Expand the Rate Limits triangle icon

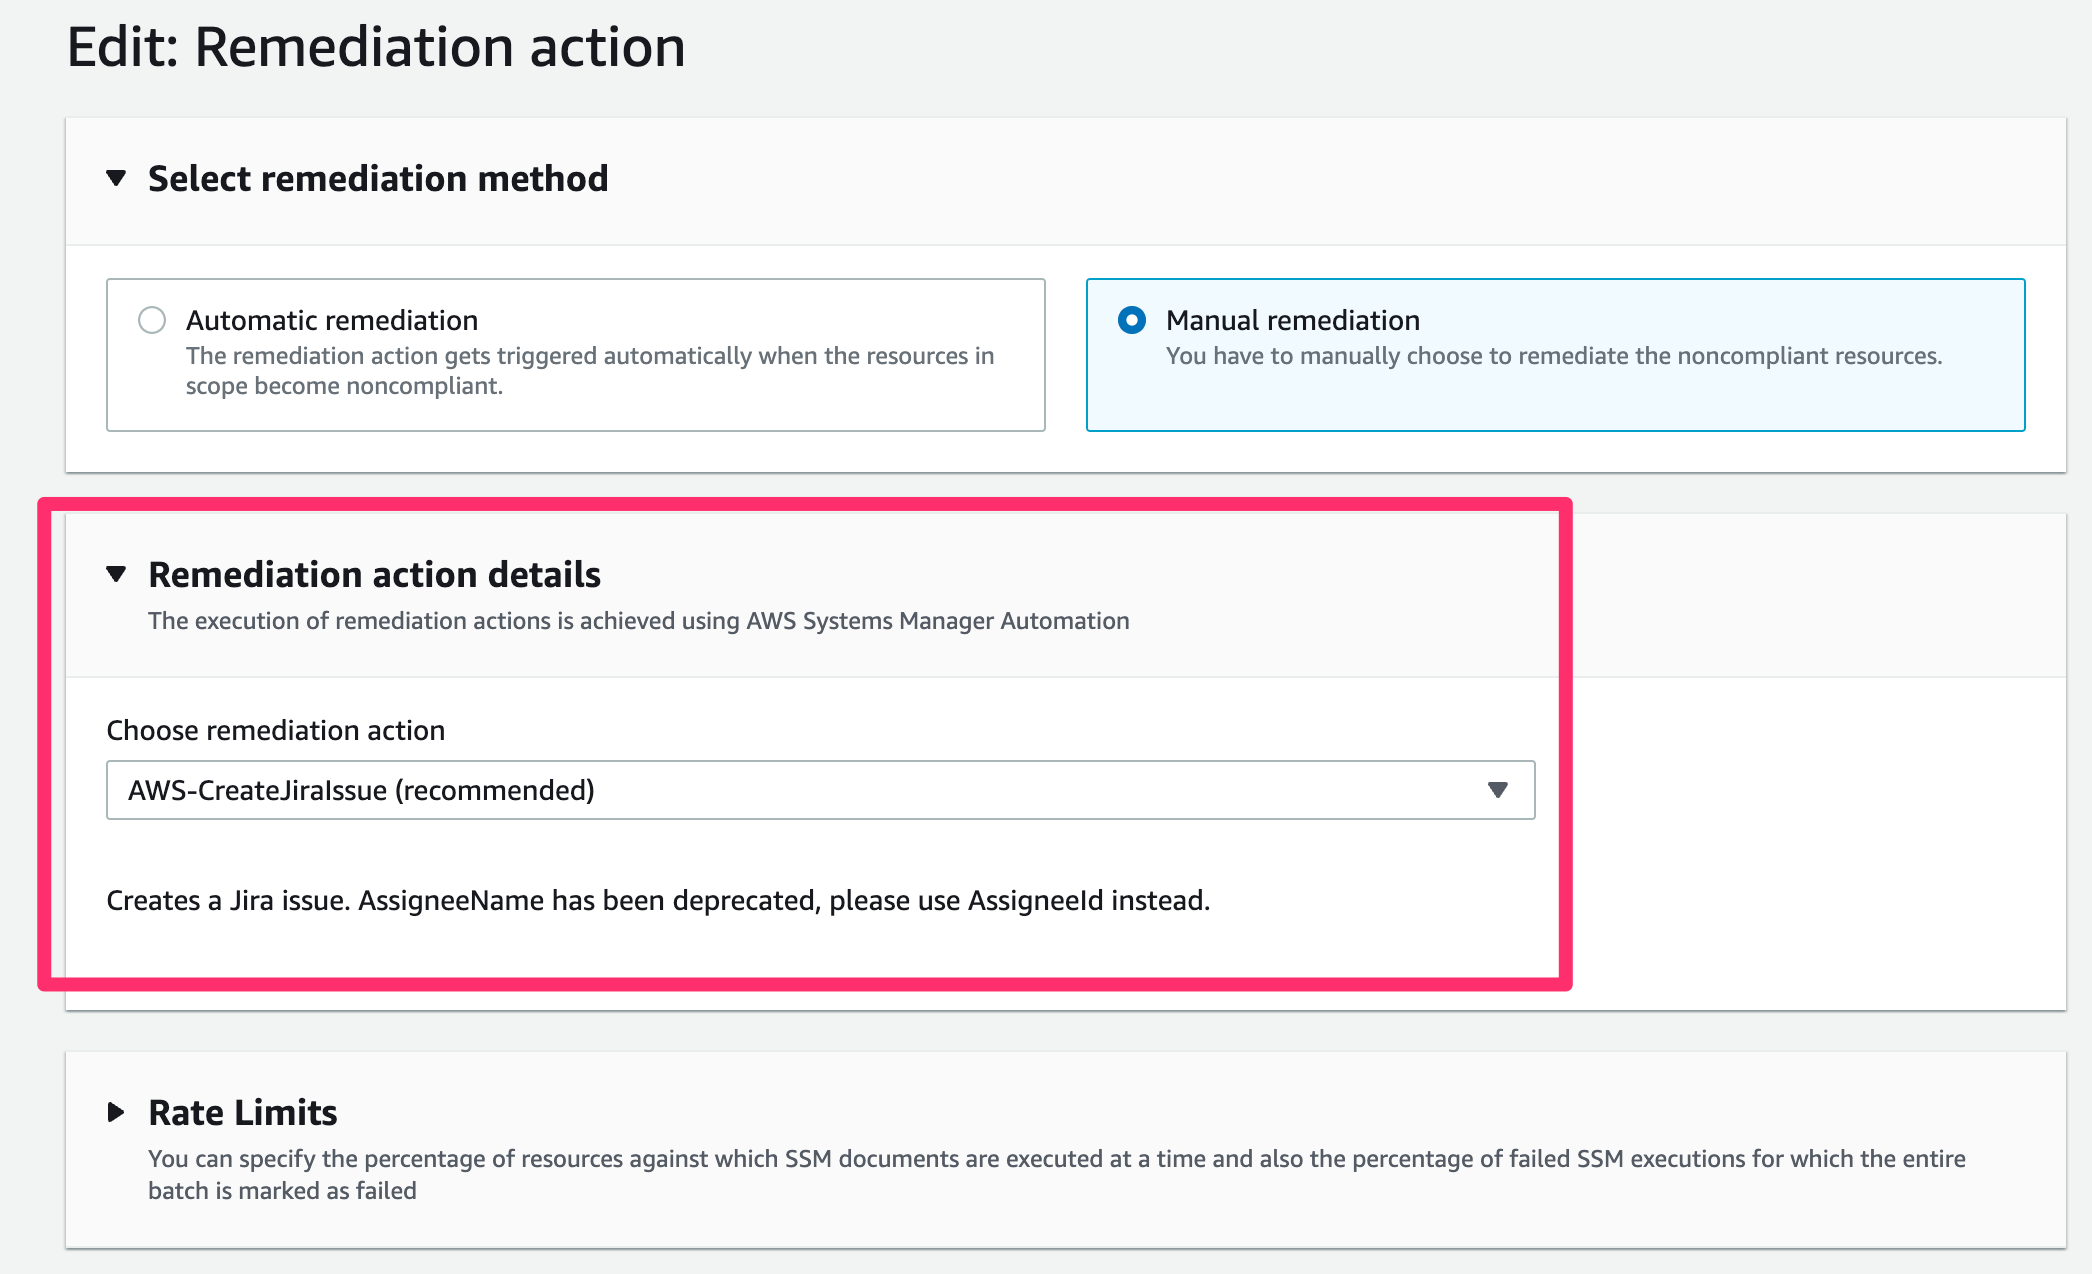(116, 1112)
